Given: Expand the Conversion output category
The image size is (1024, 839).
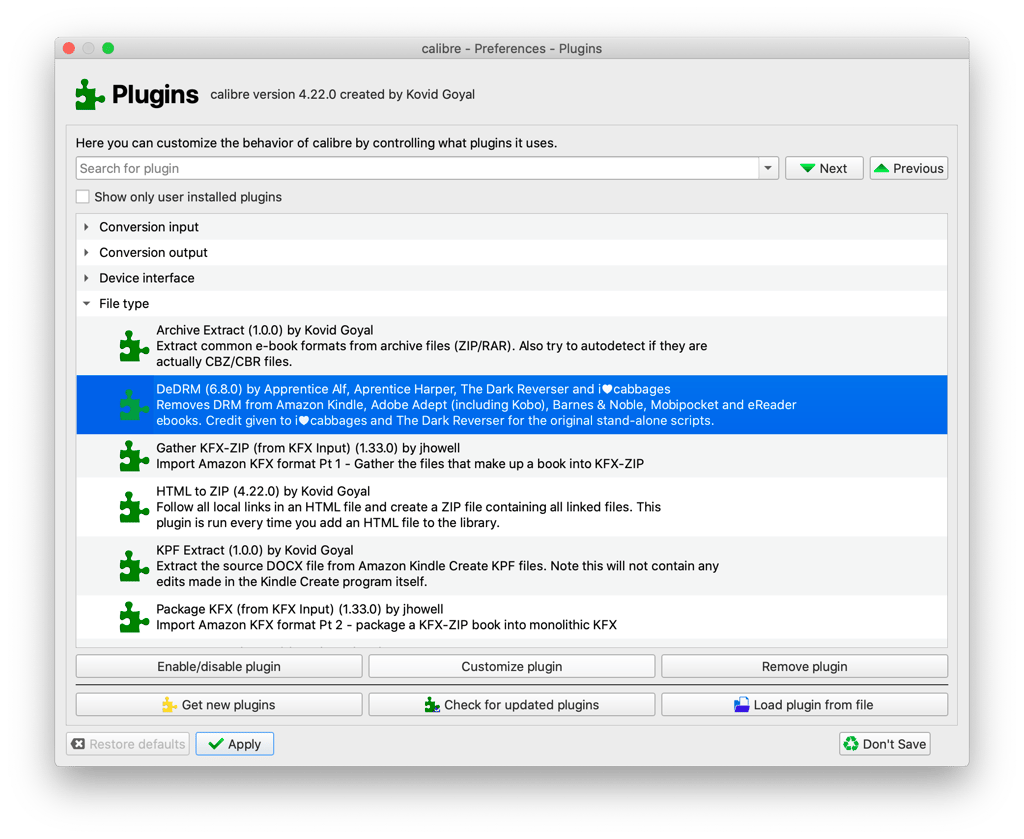Looking at the screenshot, I should click(87, 253).
